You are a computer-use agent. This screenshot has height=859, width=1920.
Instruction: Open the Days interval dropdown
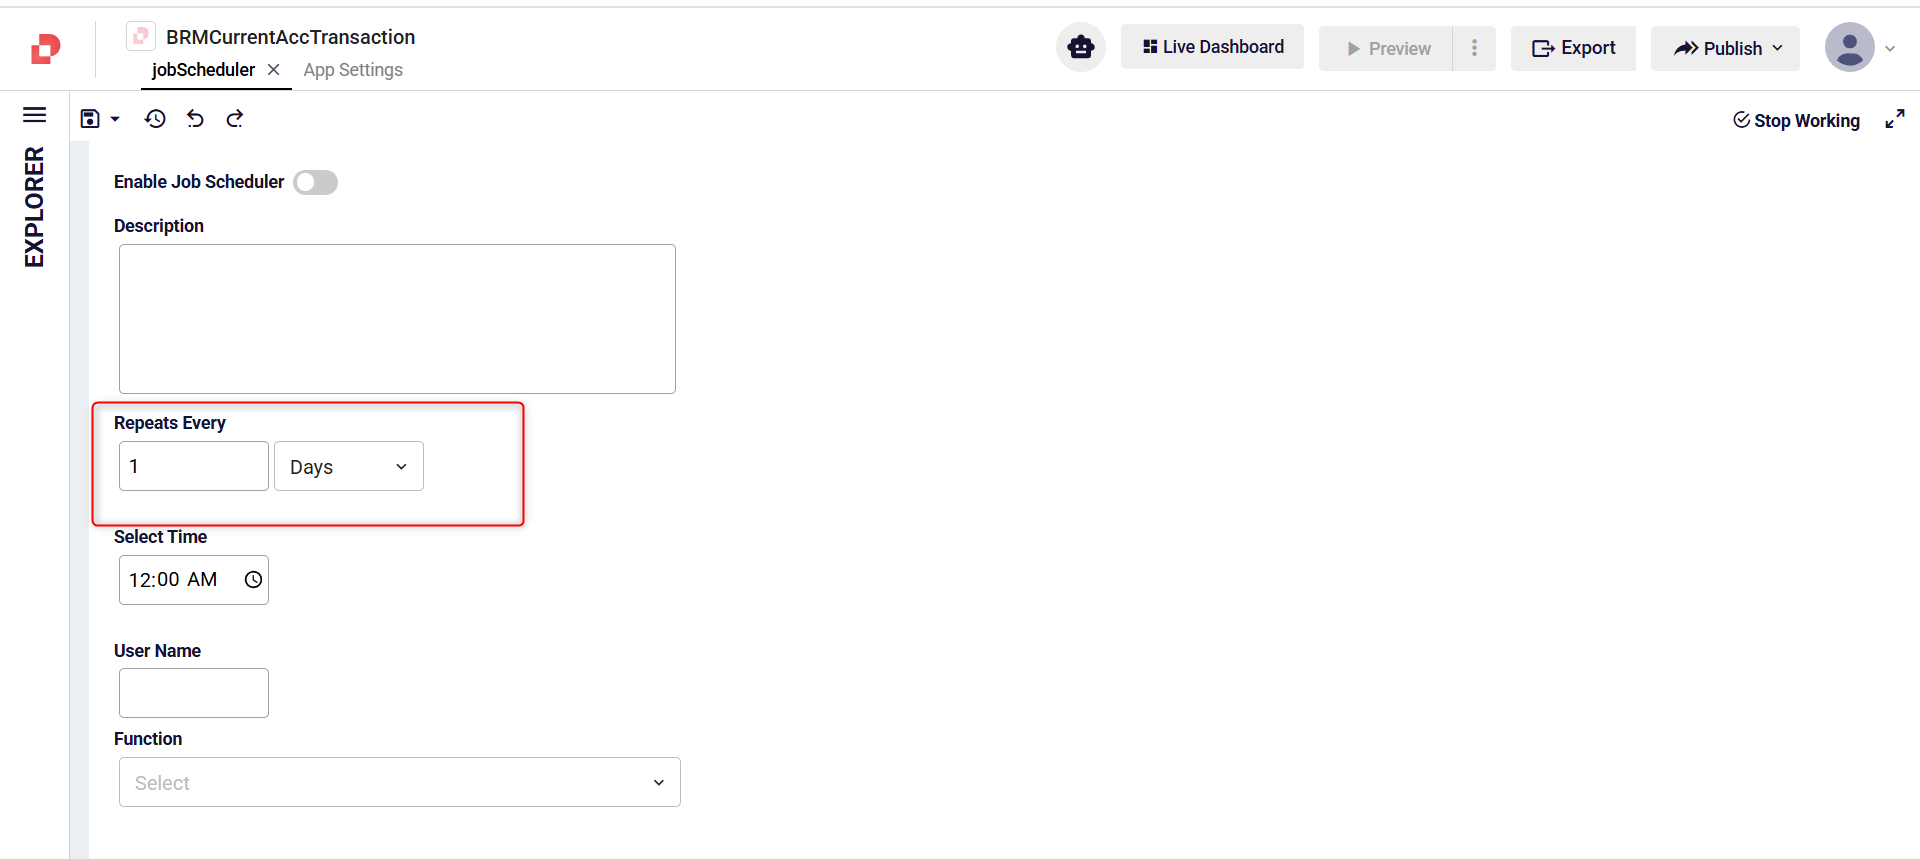348,467
